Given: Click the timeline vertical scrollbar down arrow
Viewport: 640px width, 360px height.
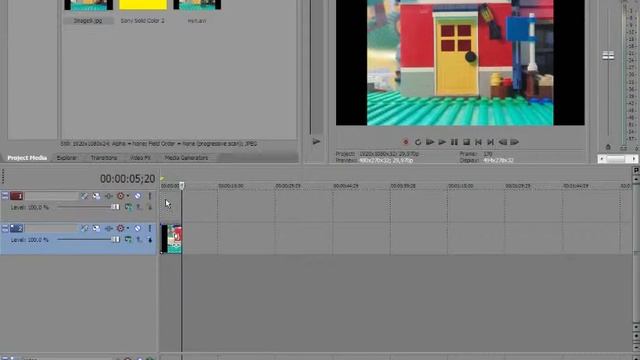Looking at the screenshot, I should click(636, 327).
